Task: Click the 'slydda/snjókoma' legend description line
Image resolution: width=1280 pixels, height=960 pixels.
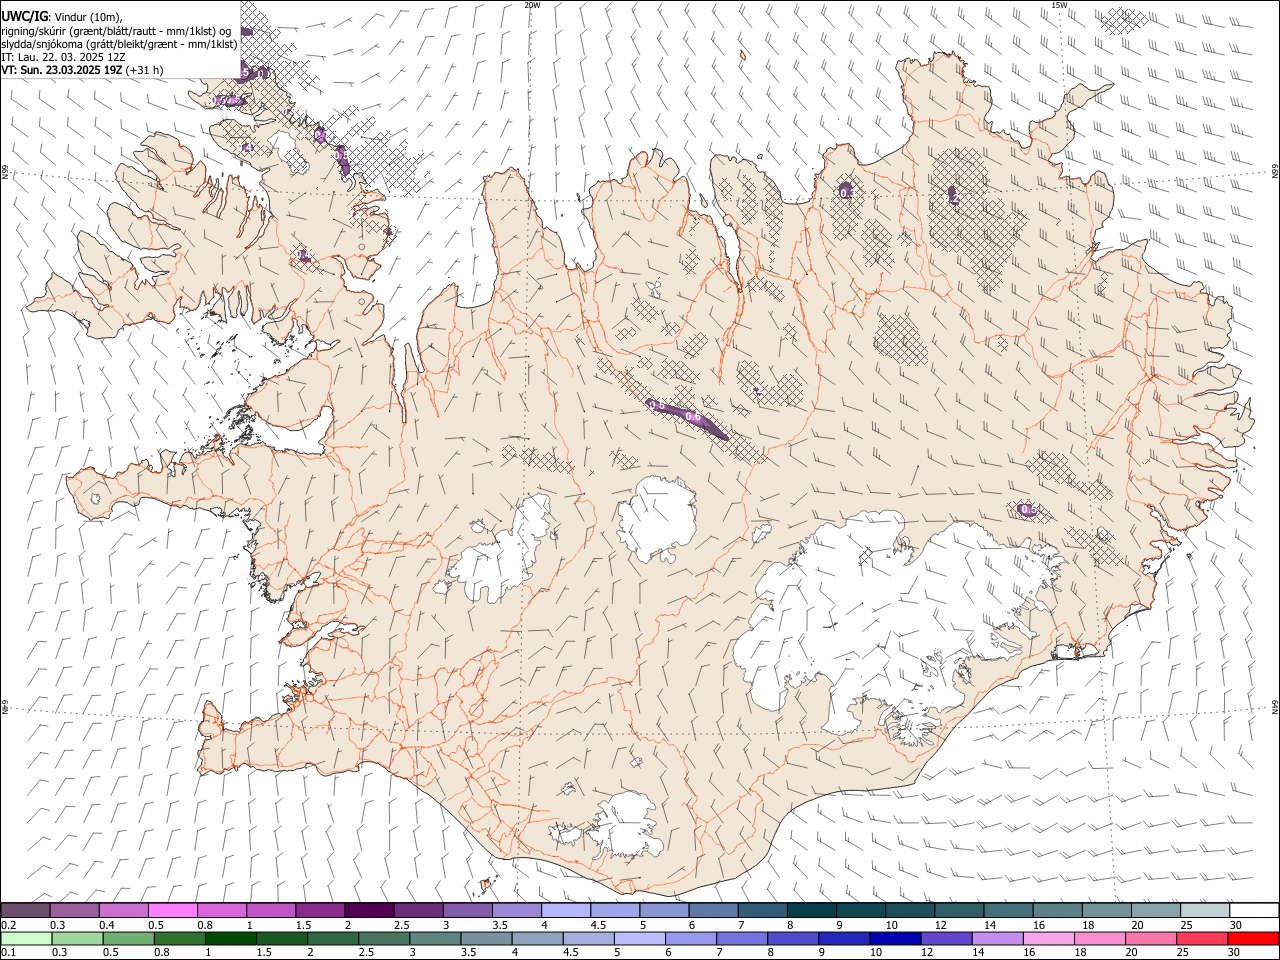Action: pyautogui.click(x=119, y=43)
